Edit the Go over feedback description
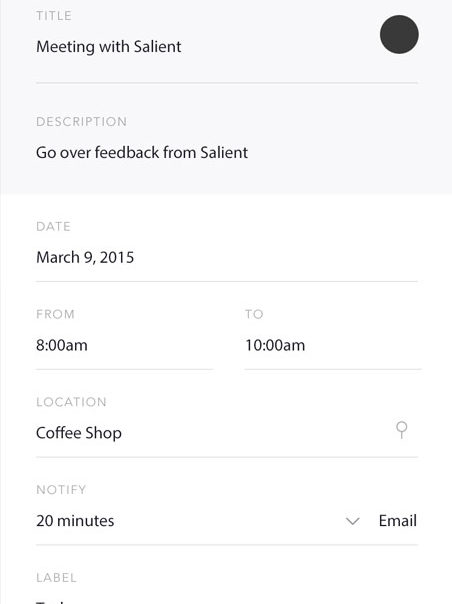 coord(142,153)
